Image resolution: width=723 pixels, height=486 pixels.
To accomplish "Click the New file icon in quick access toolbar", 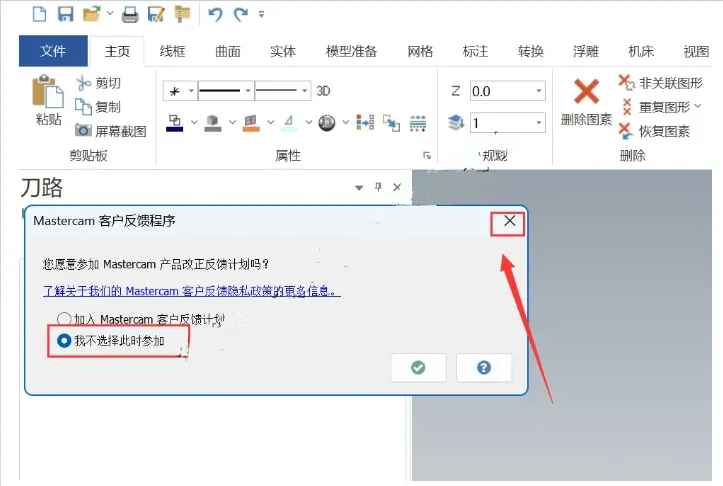I will 40,14.
